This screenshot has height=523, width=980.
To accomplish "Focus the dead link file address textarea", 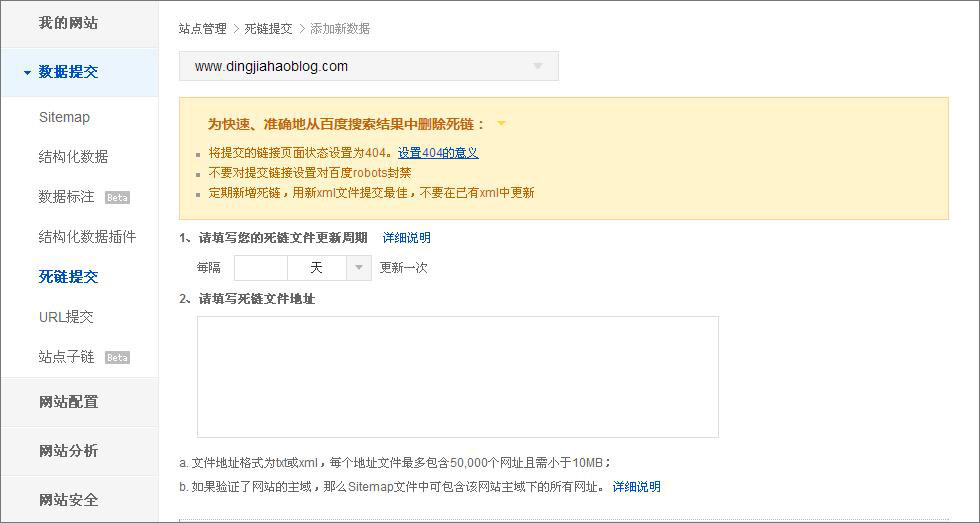I will click(x=458, y=377).
